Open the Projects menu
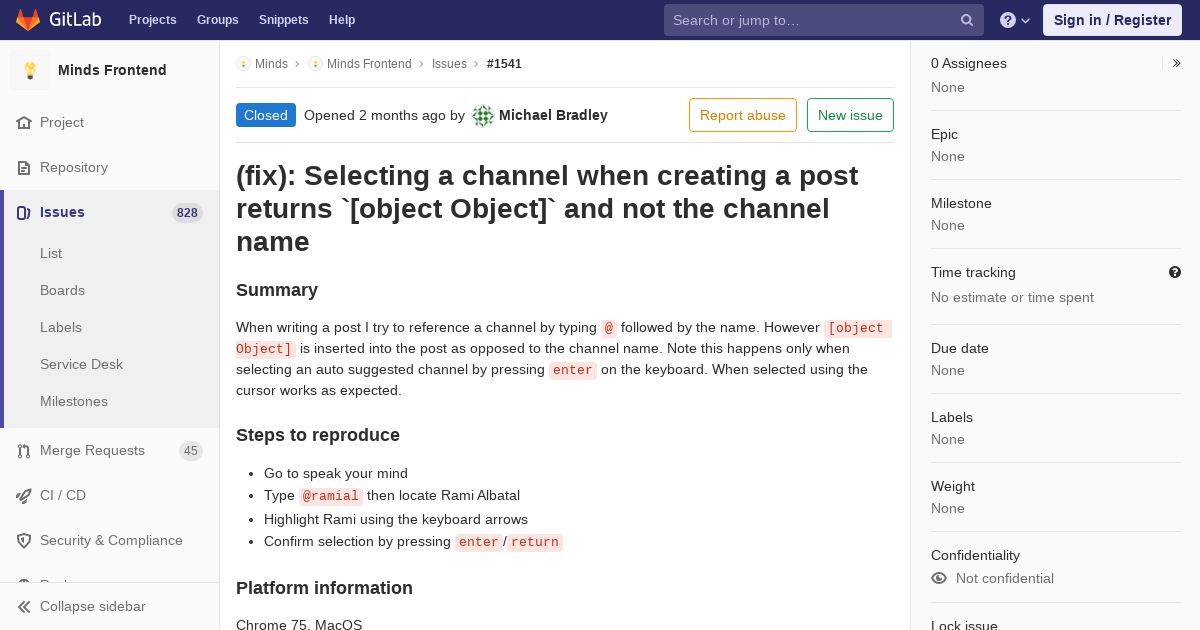The image size is (1200, 630). pos(152,20)
